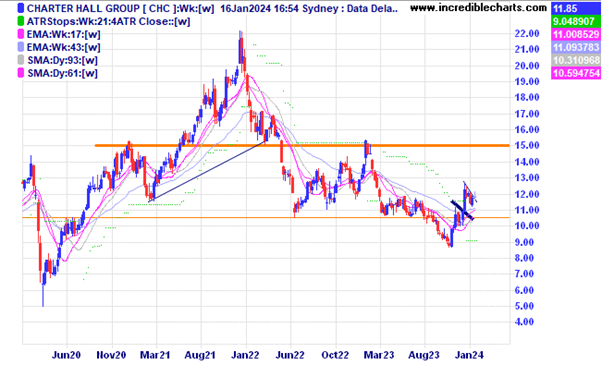The height and width of the screenshot is (365, 602).
Task: Click the SMA Dy 93 legend marker
Action: (21, 60)
